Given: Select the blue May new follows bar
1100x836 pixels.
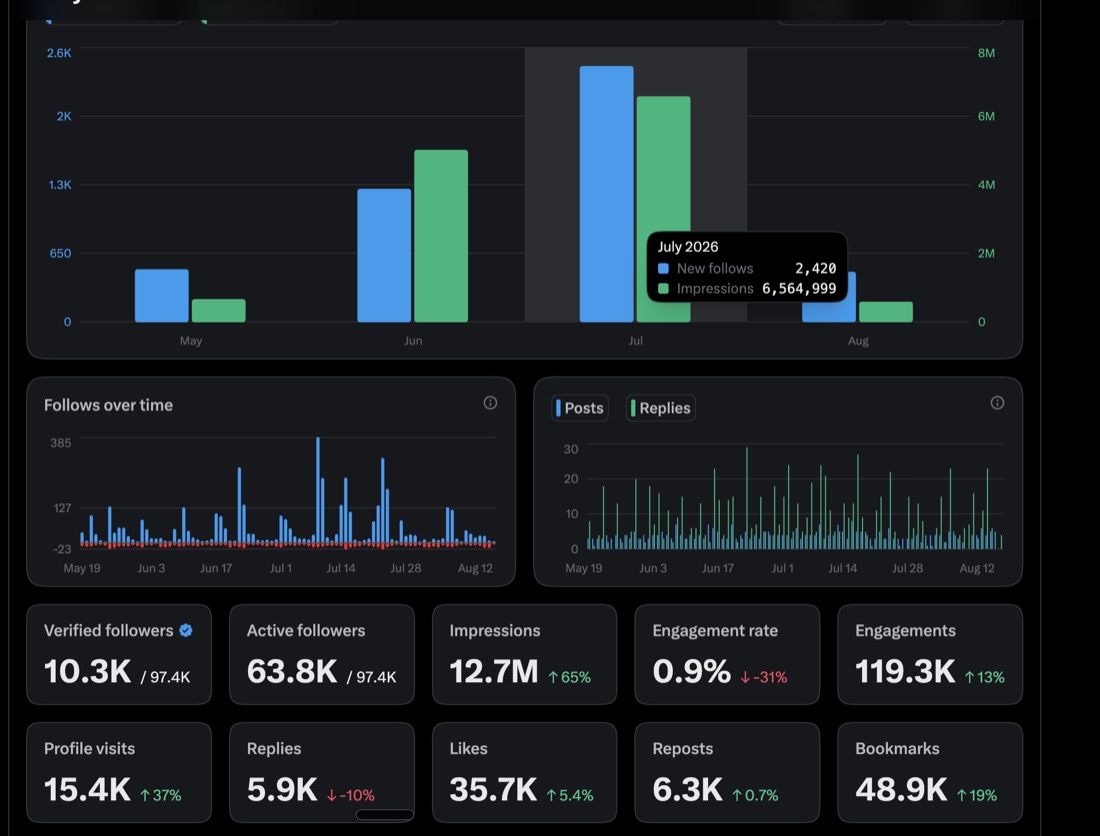Looking at the screenshot, I should pos(161,295).
